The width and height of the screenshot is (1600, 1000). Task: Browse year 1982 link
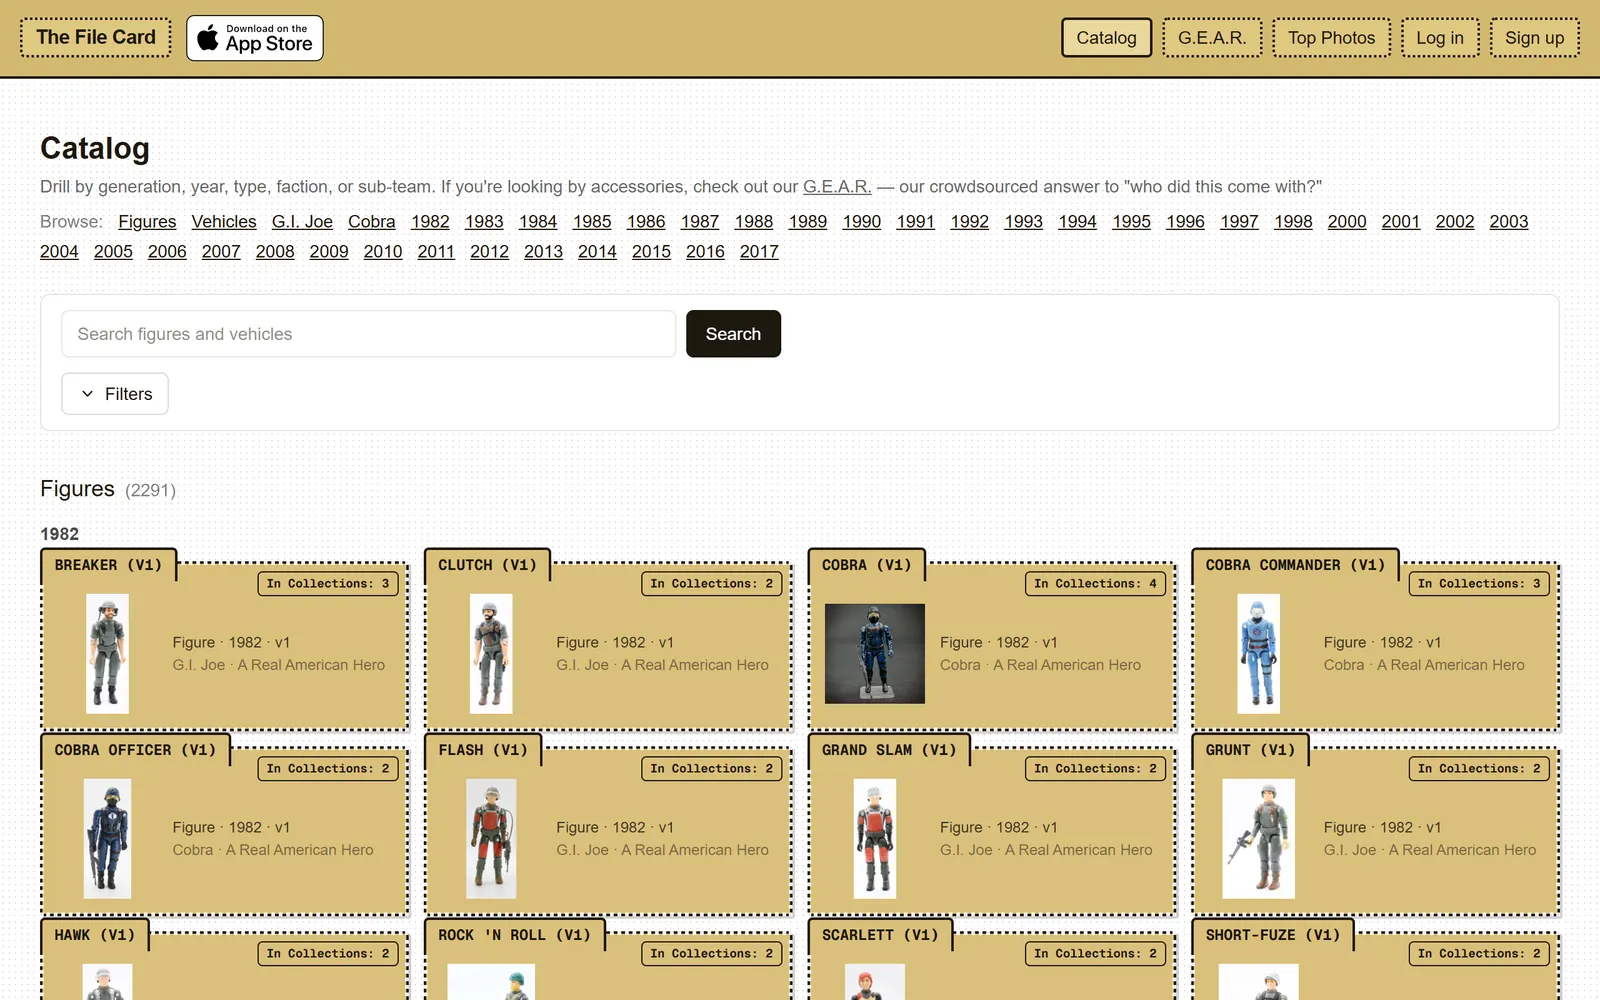(430, 222)
